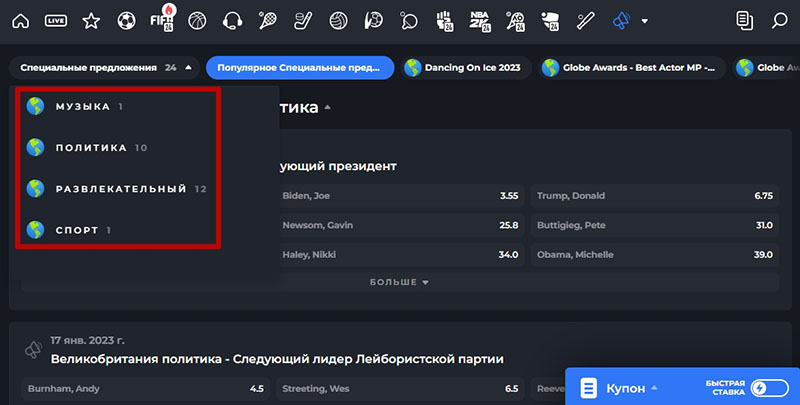Collapse the политика section header arrow
The width and height of the screenshot is (800, 405).
point(328,108)
